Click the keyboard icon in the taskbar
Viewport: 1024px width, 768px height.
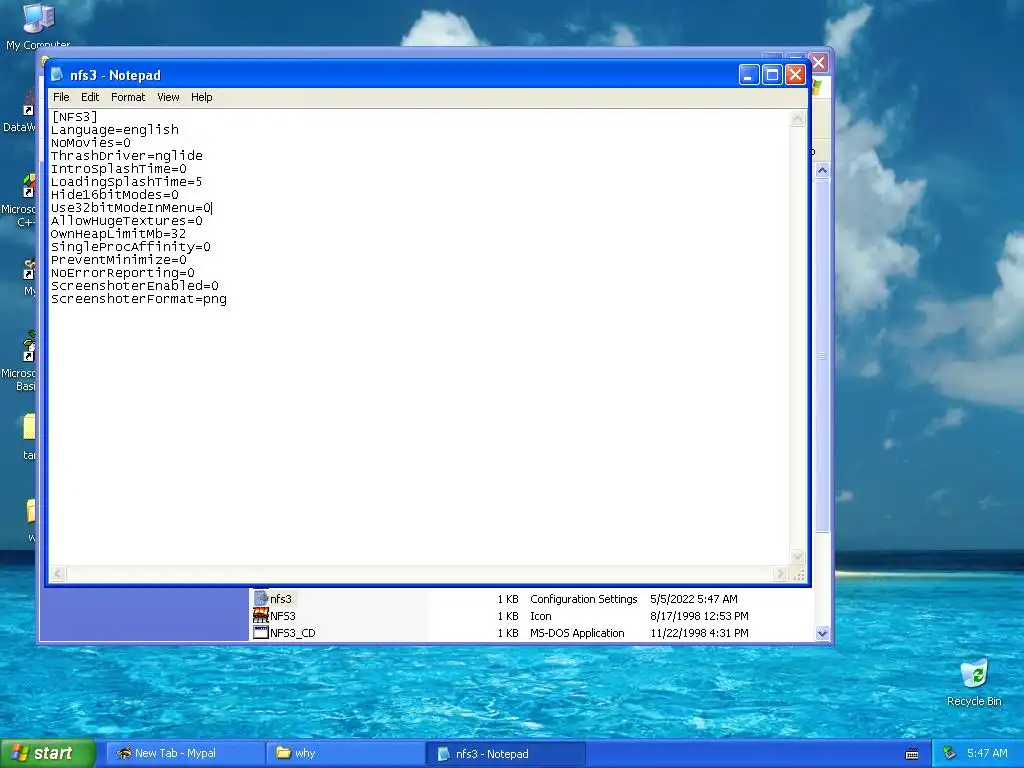click(912, 754)
